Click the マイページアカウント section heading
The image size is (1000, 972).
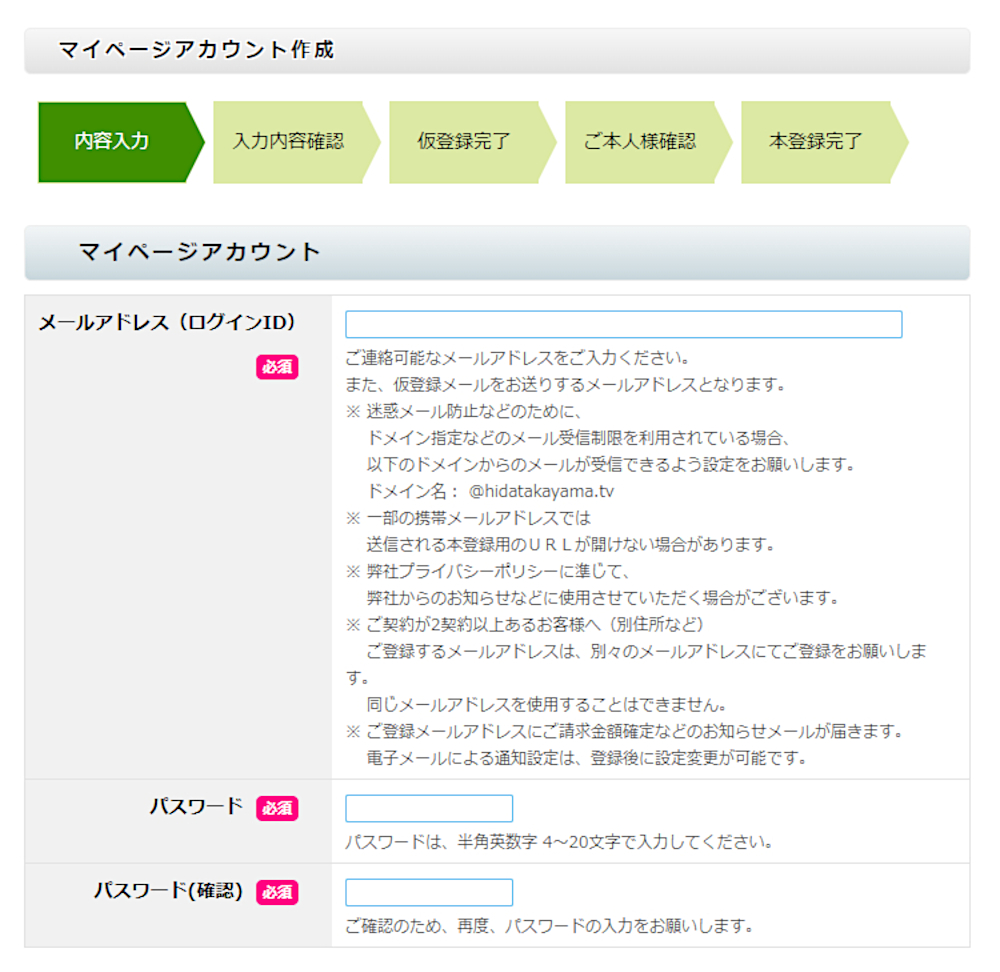pyautogui.click(x=200, y=252)
